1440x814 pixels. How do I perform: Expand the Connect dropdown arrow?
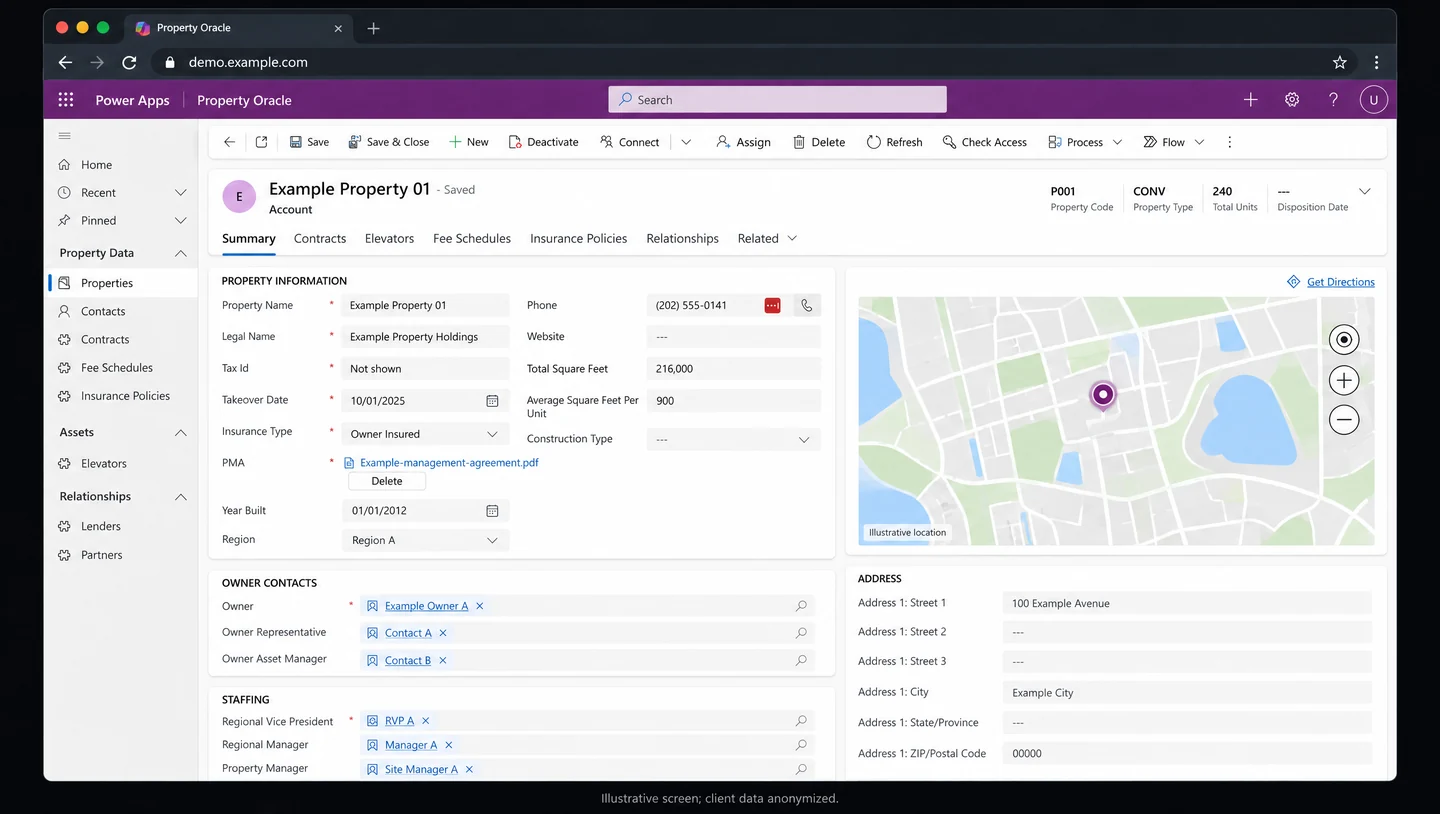(686, 142)
